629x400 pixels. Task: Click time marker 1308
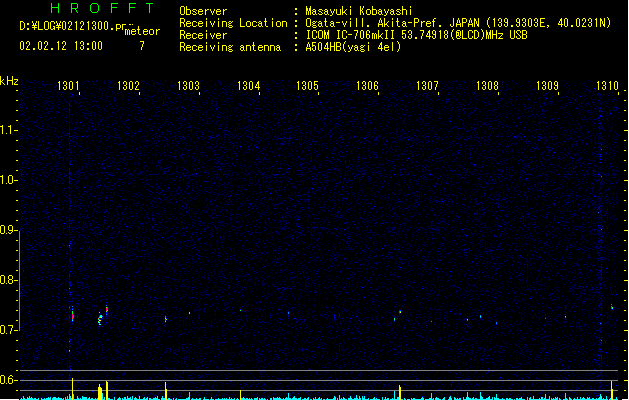tap(487, 86)
